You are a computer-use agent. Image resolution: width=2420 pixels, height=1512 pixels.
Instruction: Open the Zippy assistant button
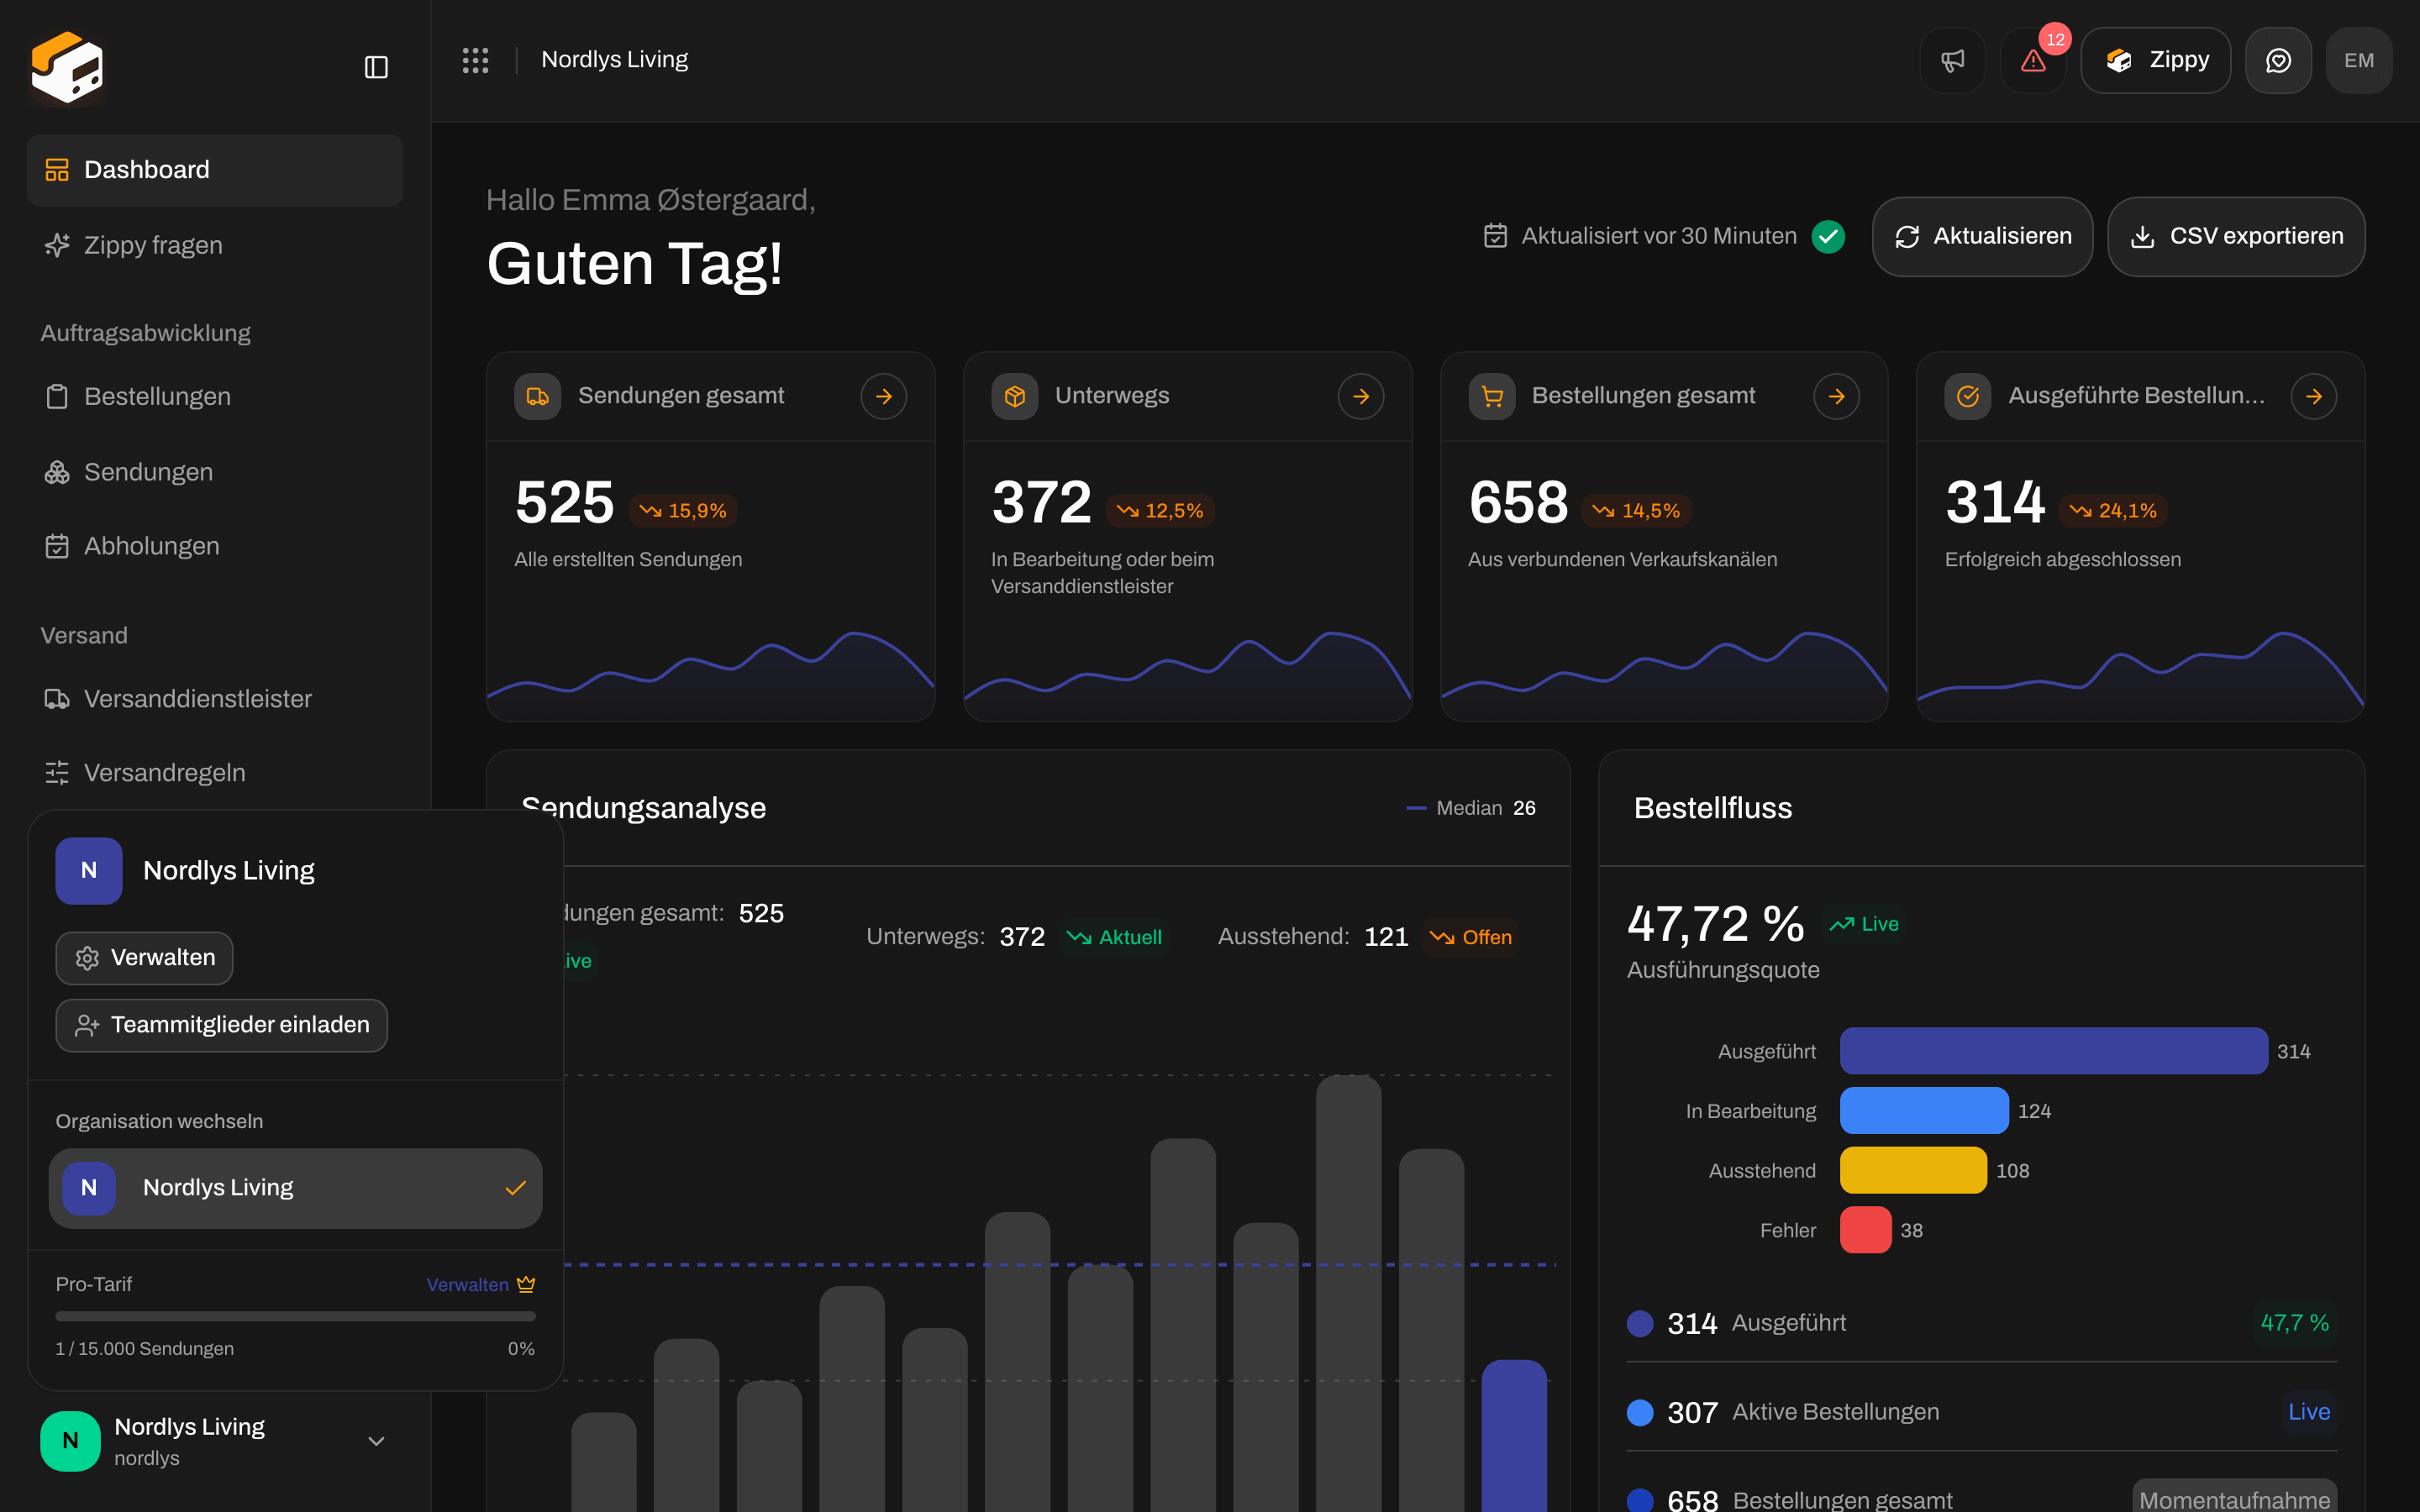point(2156,60)
